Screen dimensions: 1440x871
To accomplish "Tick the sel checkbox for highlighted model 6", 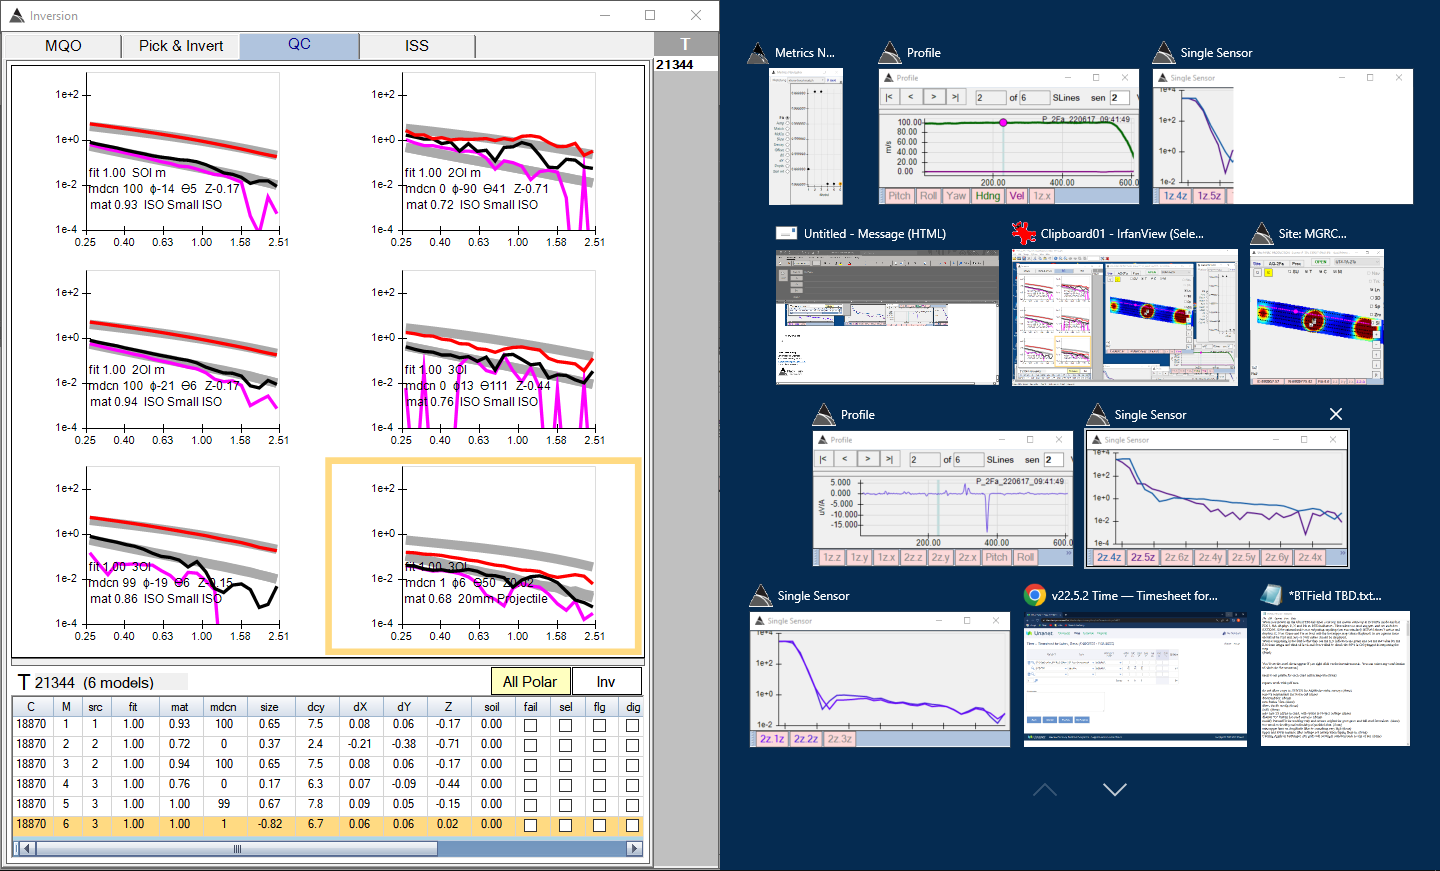I will tap(565, 825).
